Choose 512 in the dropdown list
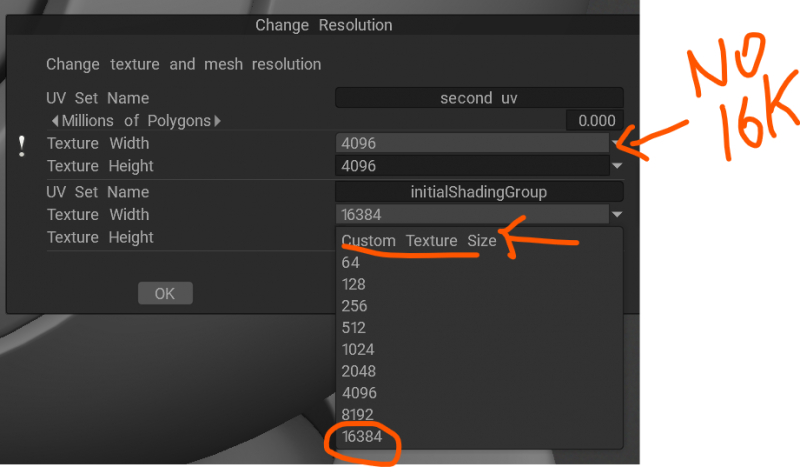This screenshot has width=800, height=467. (x=354, y=328)
